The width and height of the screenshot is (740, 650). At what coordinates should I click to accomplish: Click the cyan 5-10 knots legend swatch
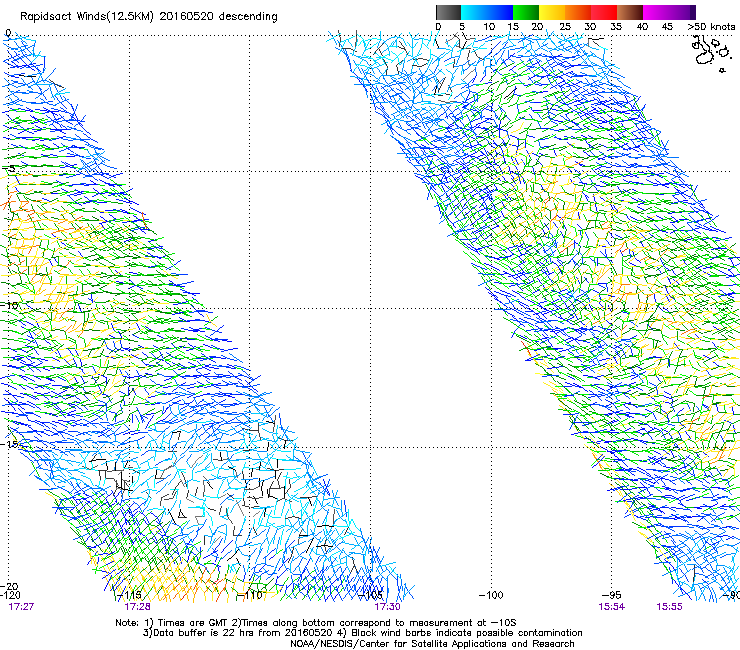click(x=474, y=12)
